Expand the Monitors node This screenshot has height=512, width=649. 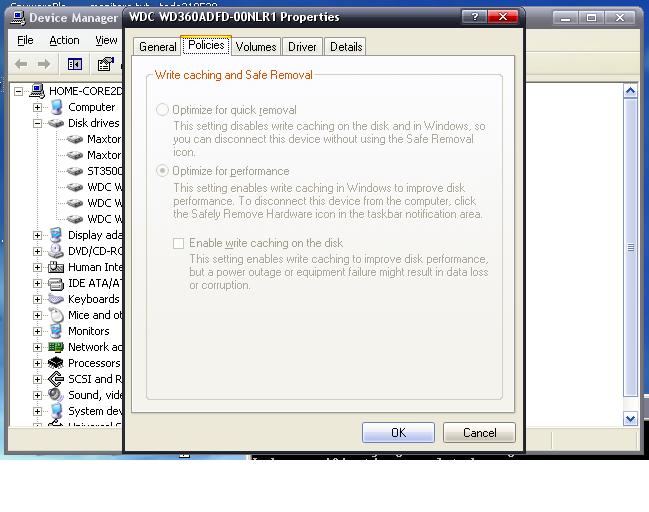click(x=37, y=331)
